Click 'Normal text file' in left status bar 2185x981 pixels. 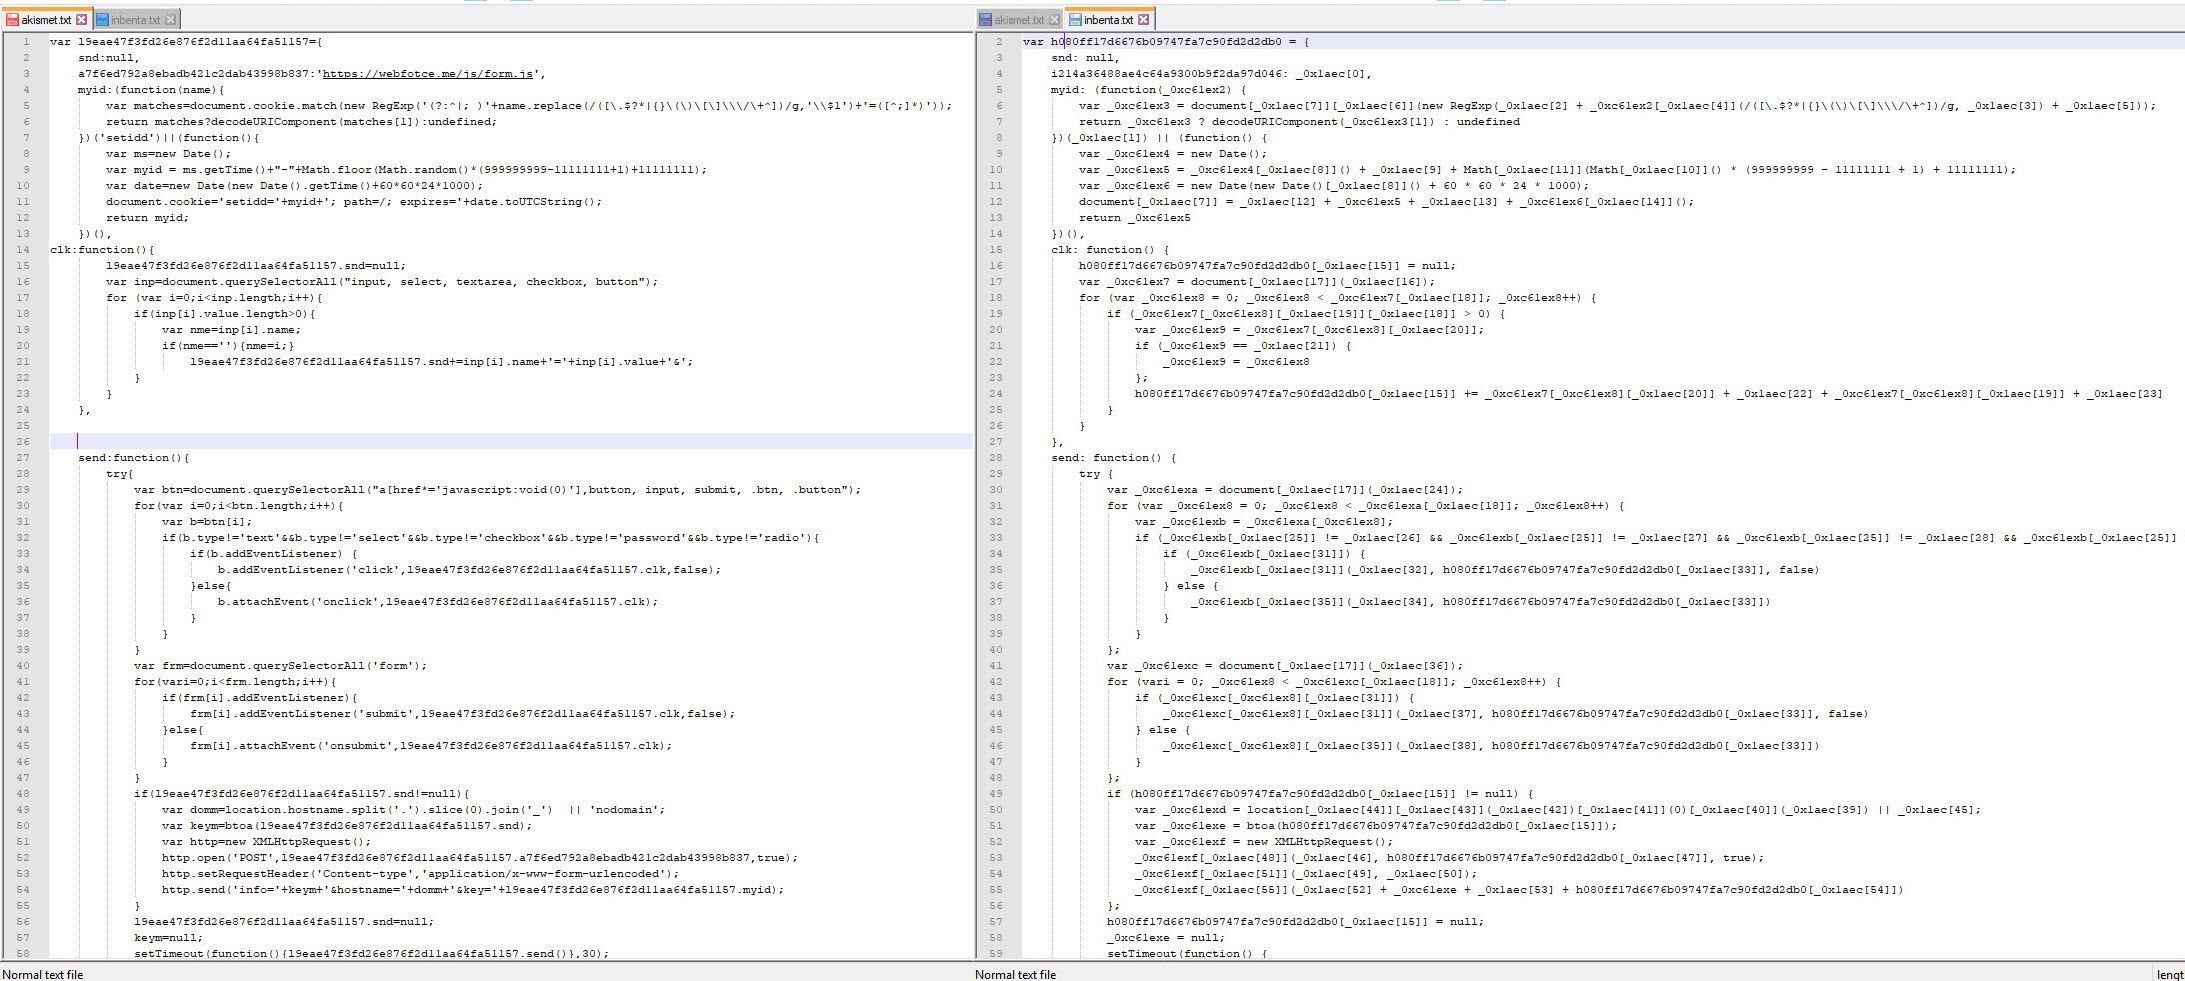coord(43,974)
